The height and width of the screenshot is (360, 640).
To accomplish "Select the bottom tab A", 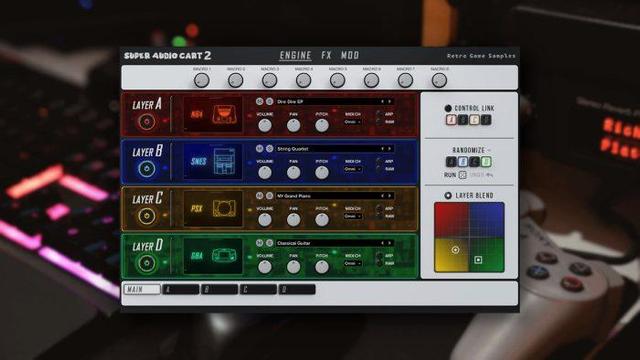I will click(181, 289).
